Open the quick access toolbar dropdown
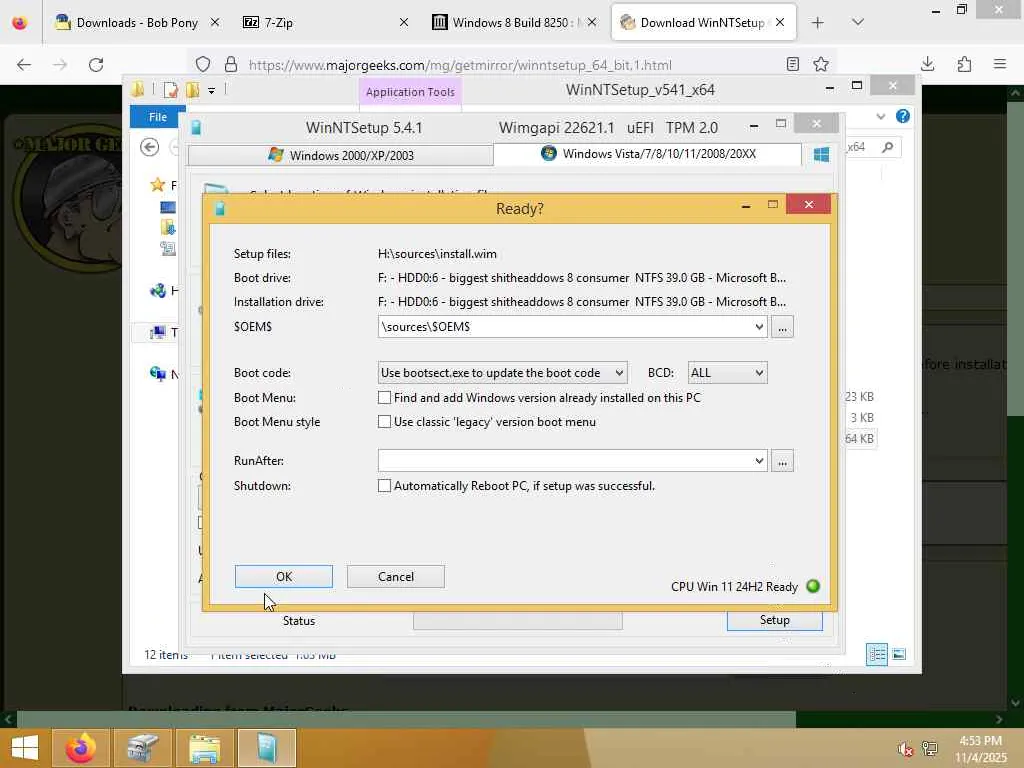The width and height of the screenshot is (1024, 768). pyautogui.click(x=212, y=91)
